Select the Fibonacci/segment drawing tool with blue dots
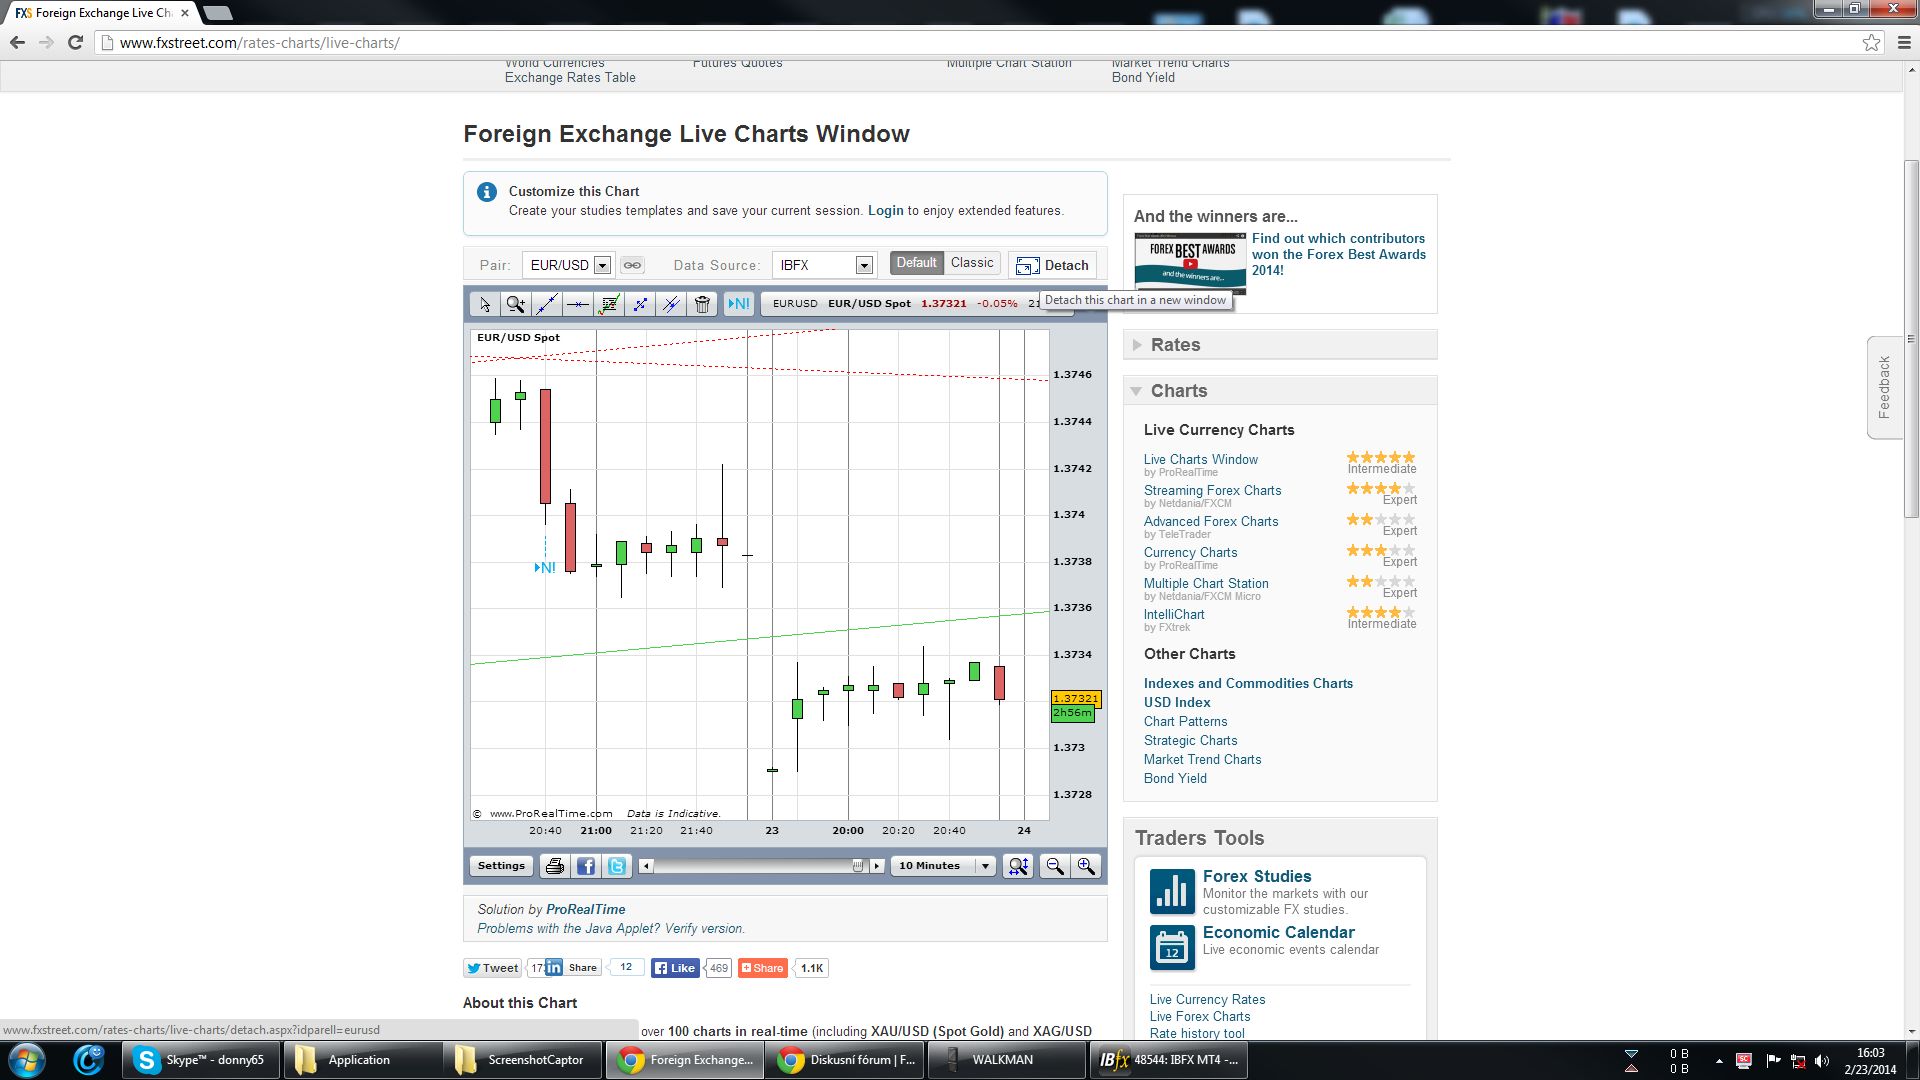This screenshot has height=1080, width=1920. click(x=640, y=304)
